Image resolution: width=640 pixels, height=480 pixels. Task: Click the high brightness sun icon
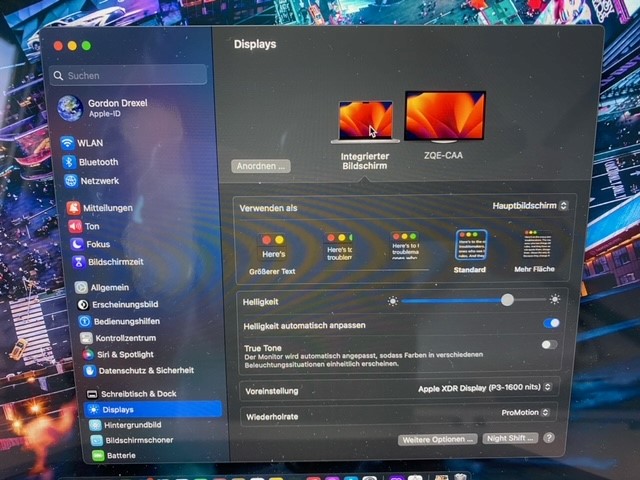point(555,299)
